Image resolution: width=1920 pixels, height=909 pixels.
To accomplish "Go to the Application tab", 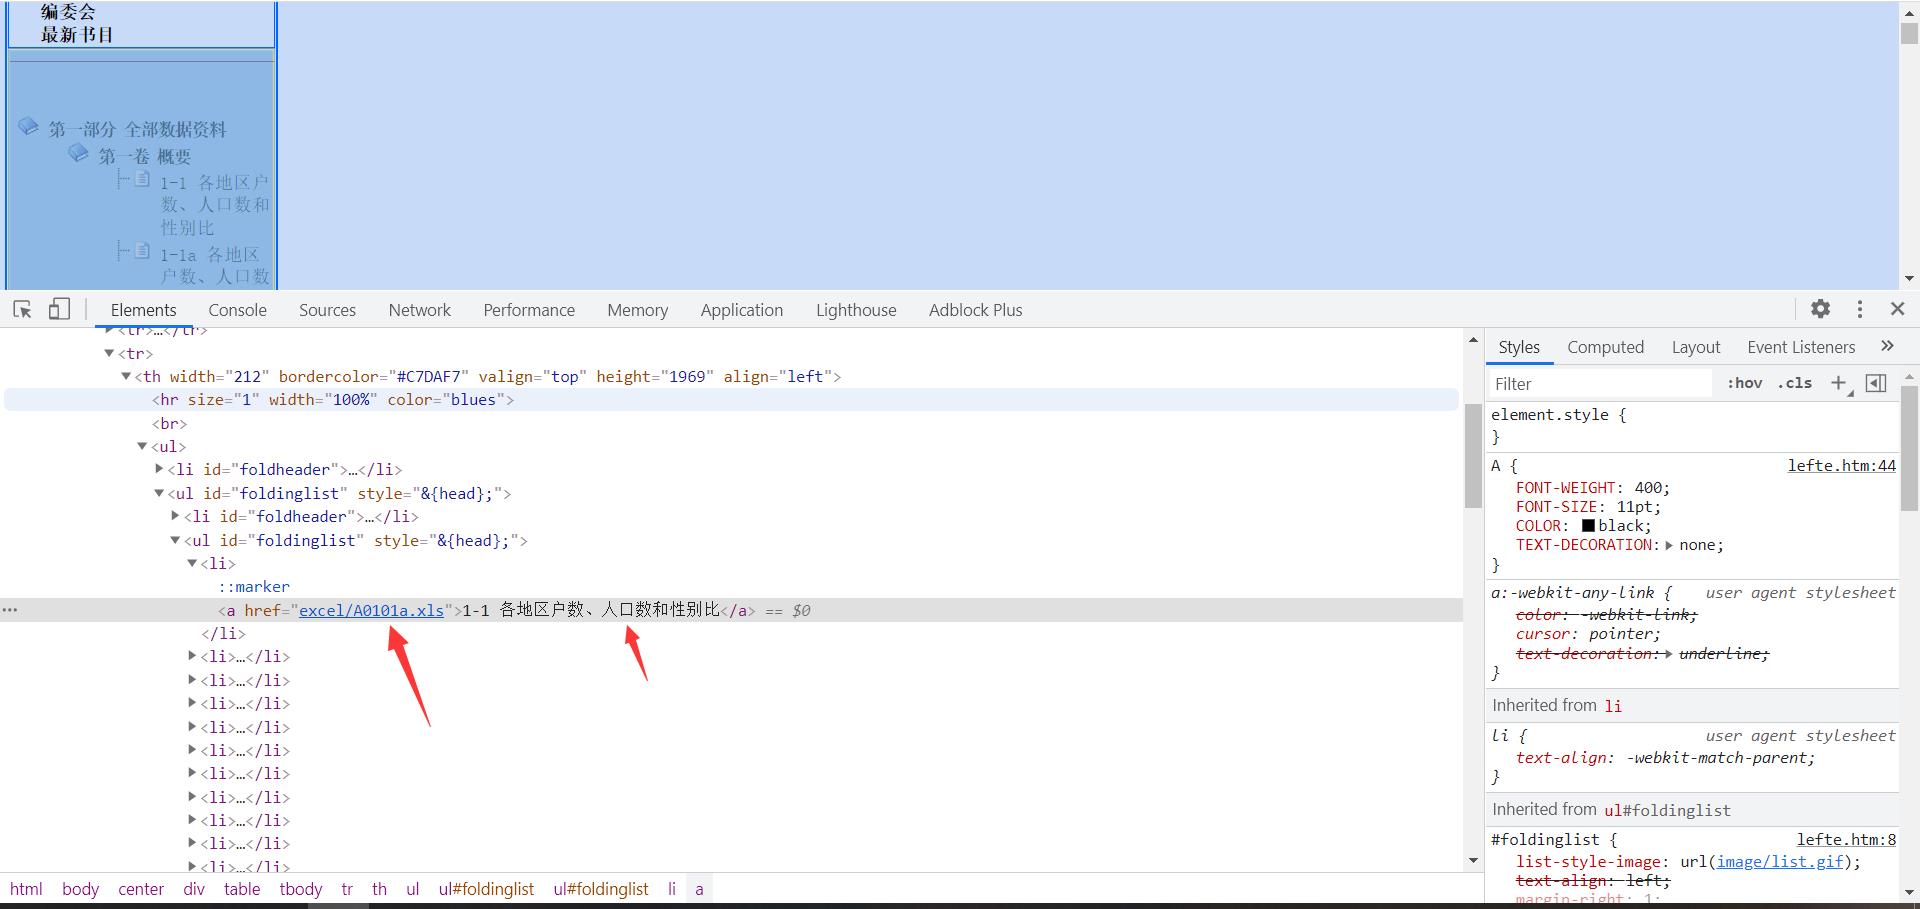I will (x=742, y=310).
